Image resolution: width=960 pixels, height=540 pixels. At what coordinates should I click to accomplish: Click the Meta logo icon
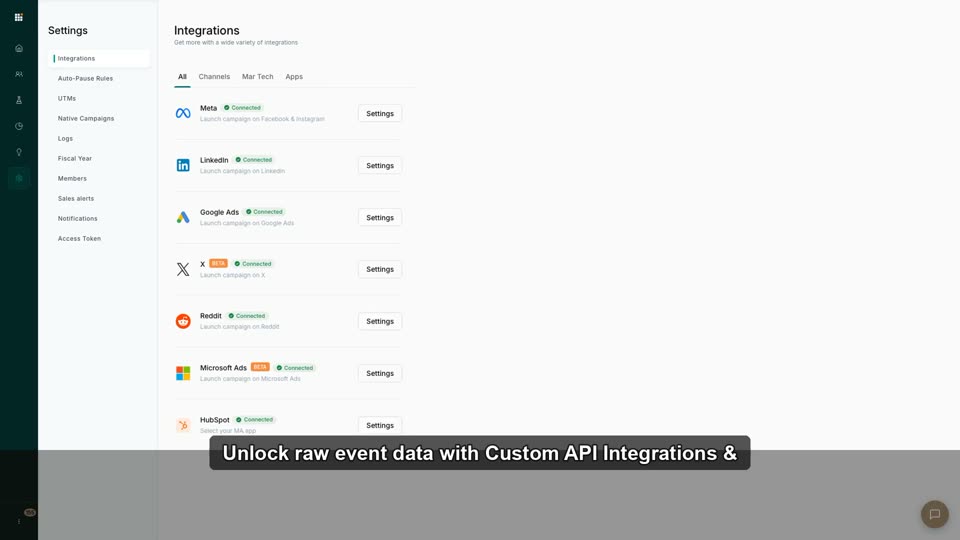pos(183,113)
